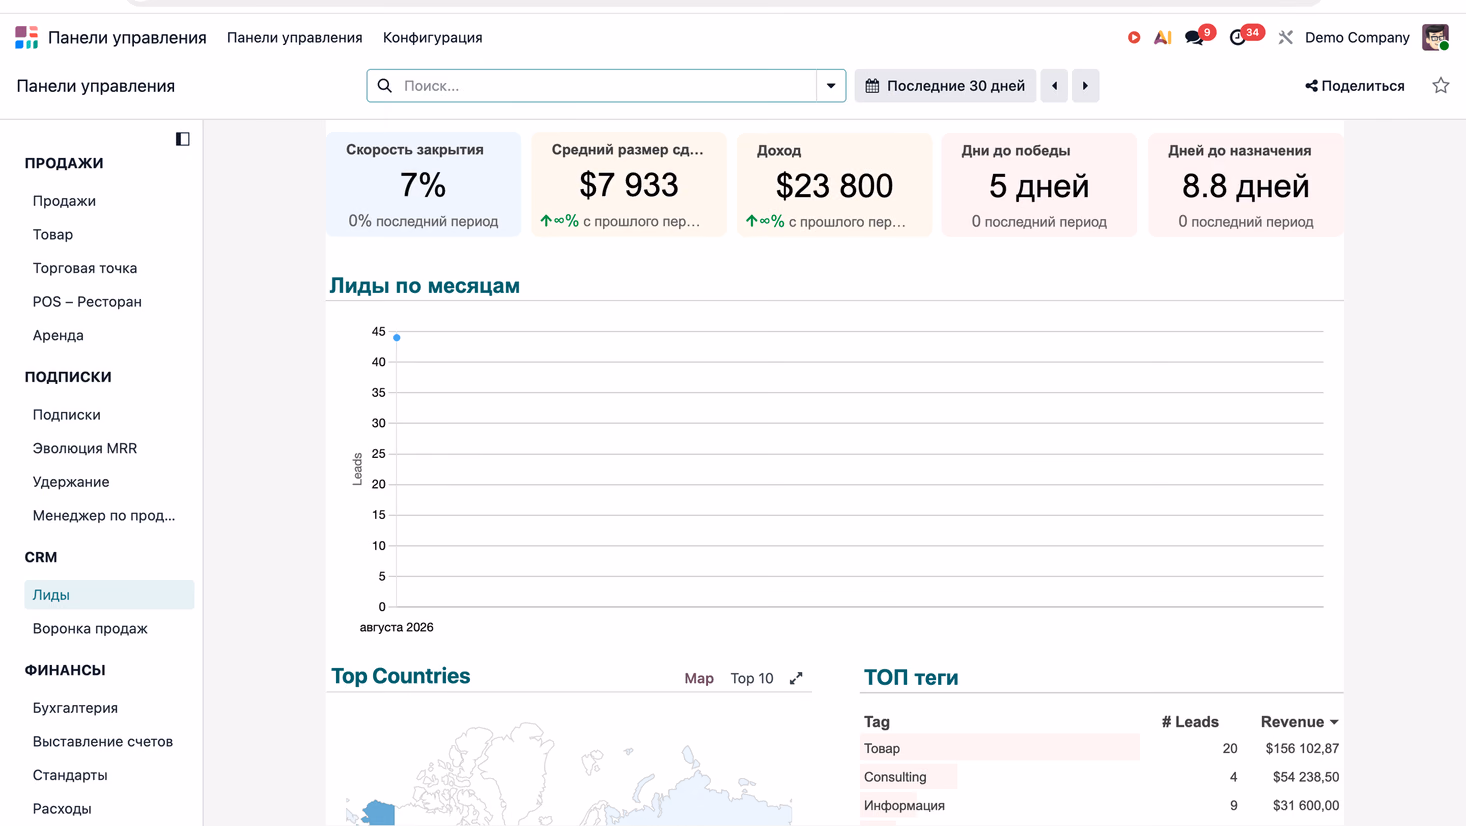Open the chat messages icon with badge 9

point(1194,38)
